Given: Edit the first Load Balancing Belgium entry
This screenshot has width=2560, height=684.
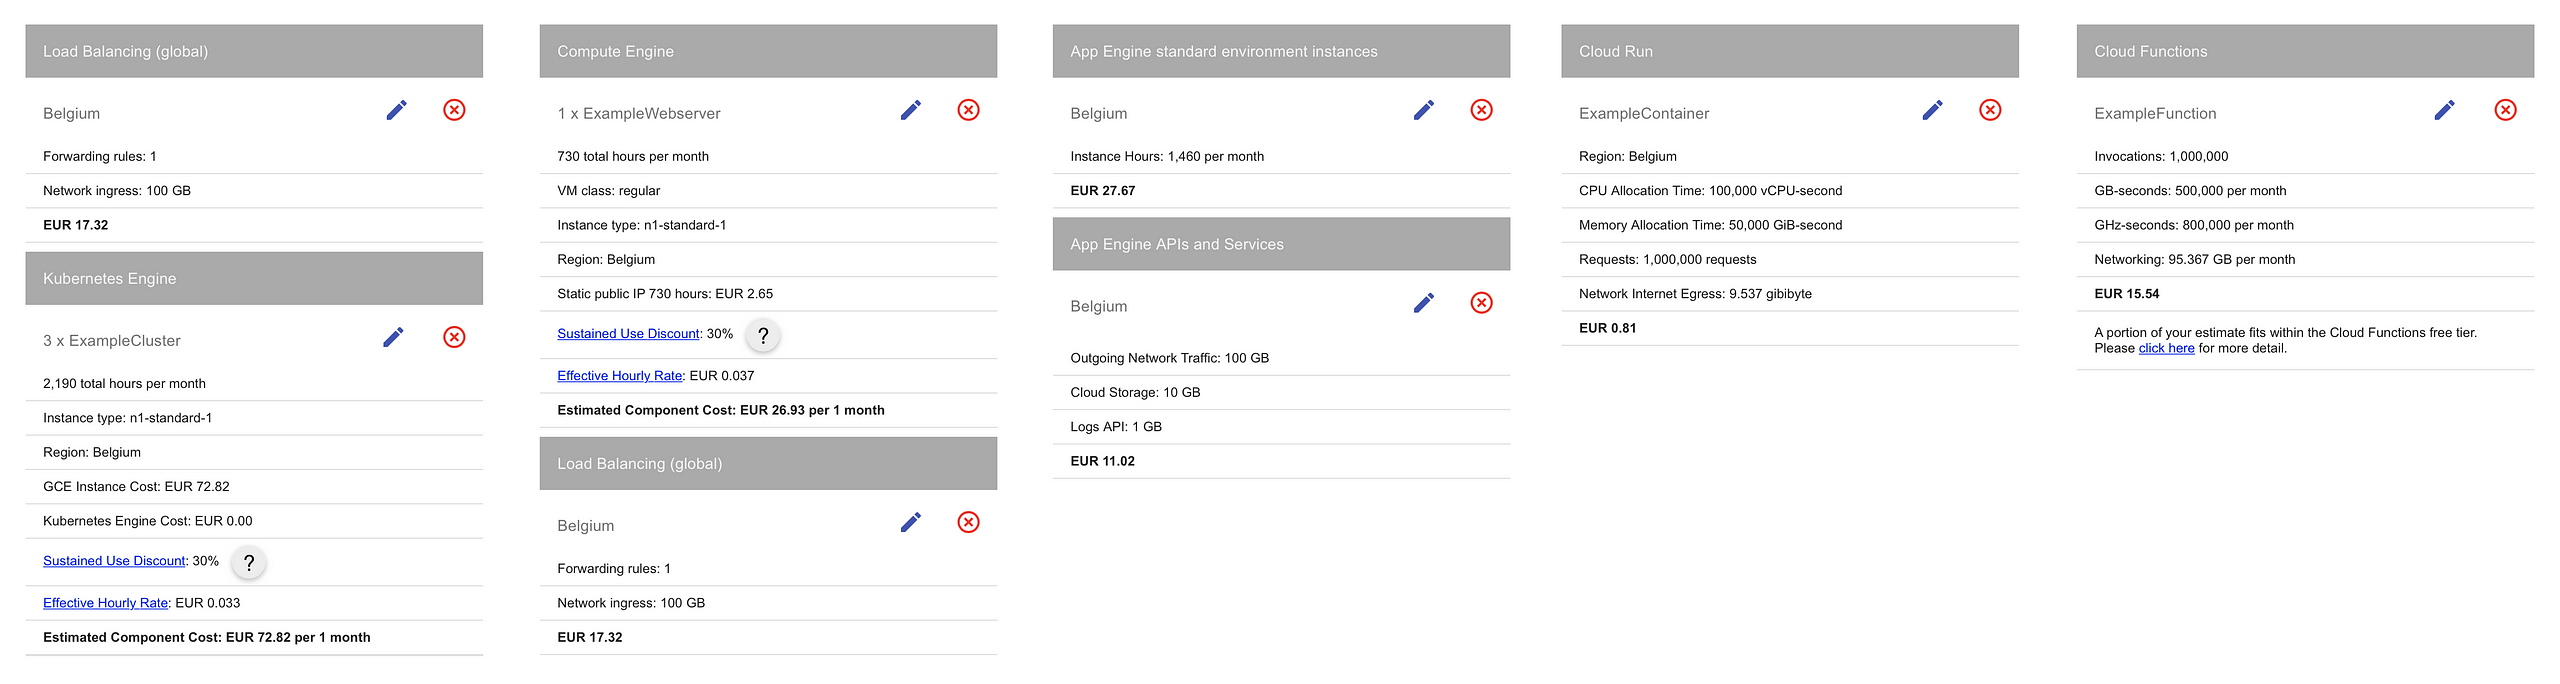Looking at the screenshot, I should click(x=397, y=110).
